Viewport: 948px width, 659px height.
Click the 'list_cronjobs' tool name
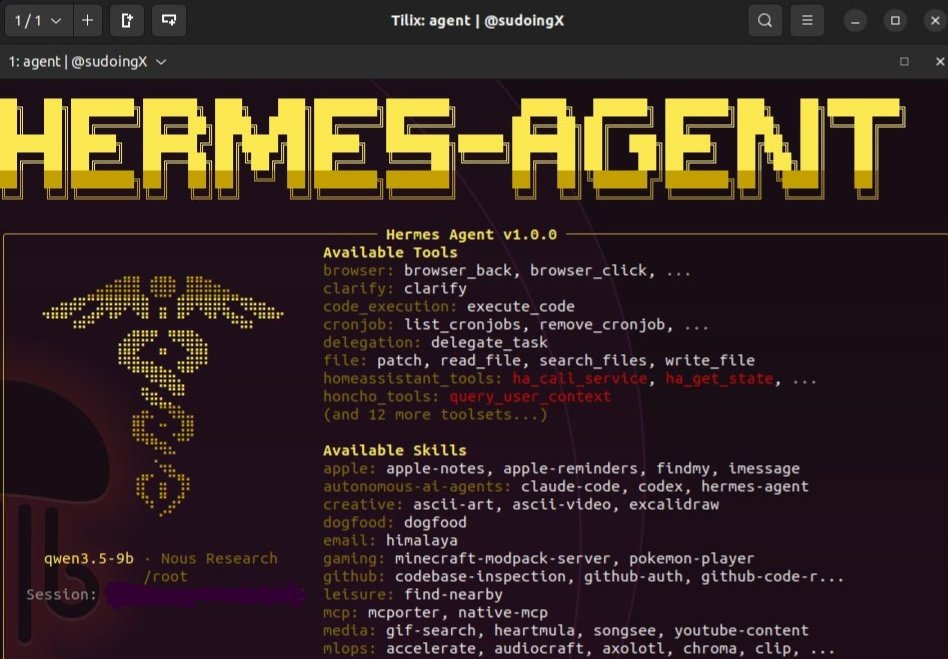[463, 325]
